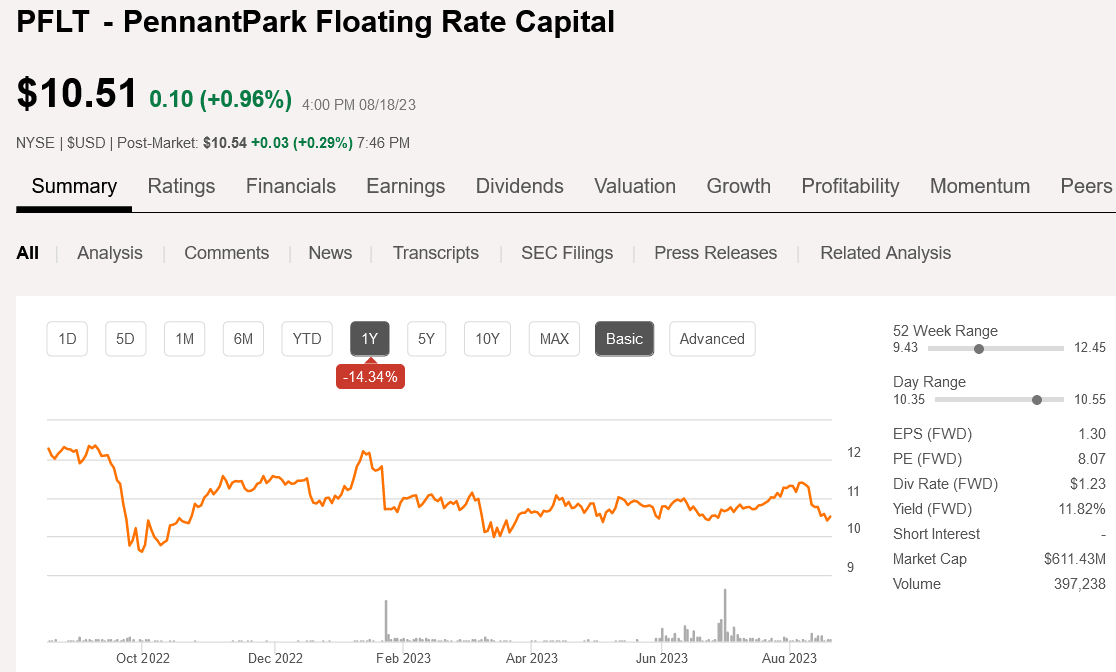The height and width of the screenshot is (672, 1116).
Task: Filter content by News
Action: (x=330, y=253)
